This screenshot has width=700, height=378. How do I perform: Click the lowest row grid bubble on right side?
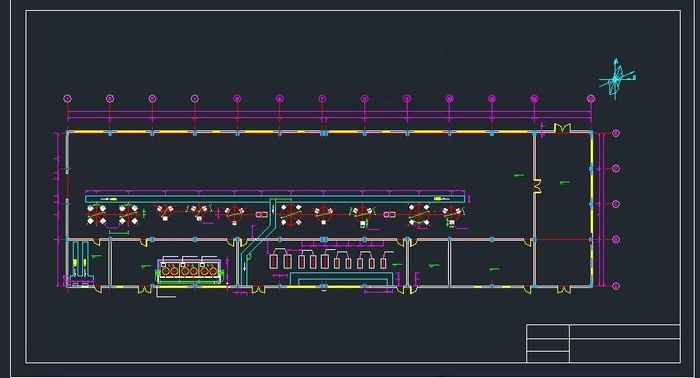616,286
